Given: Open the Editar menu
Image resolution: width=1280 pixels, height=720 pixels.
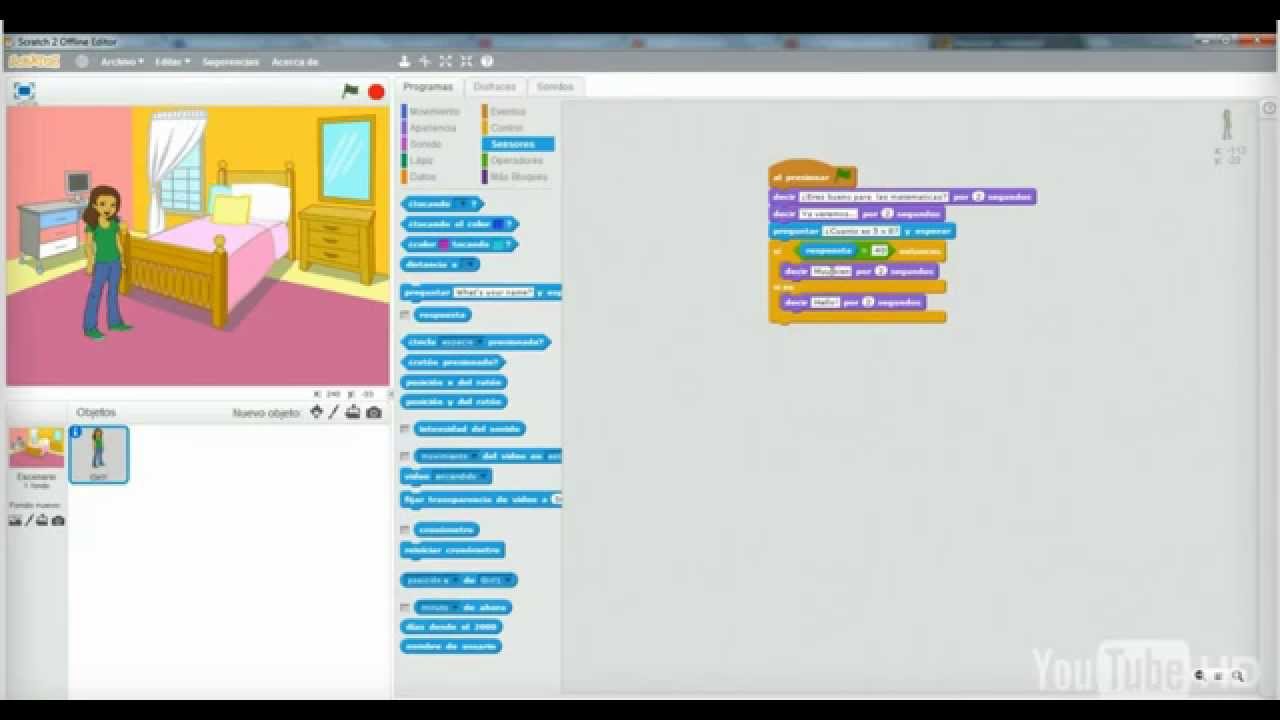Looking at the screenshot, I should point(172,62).
